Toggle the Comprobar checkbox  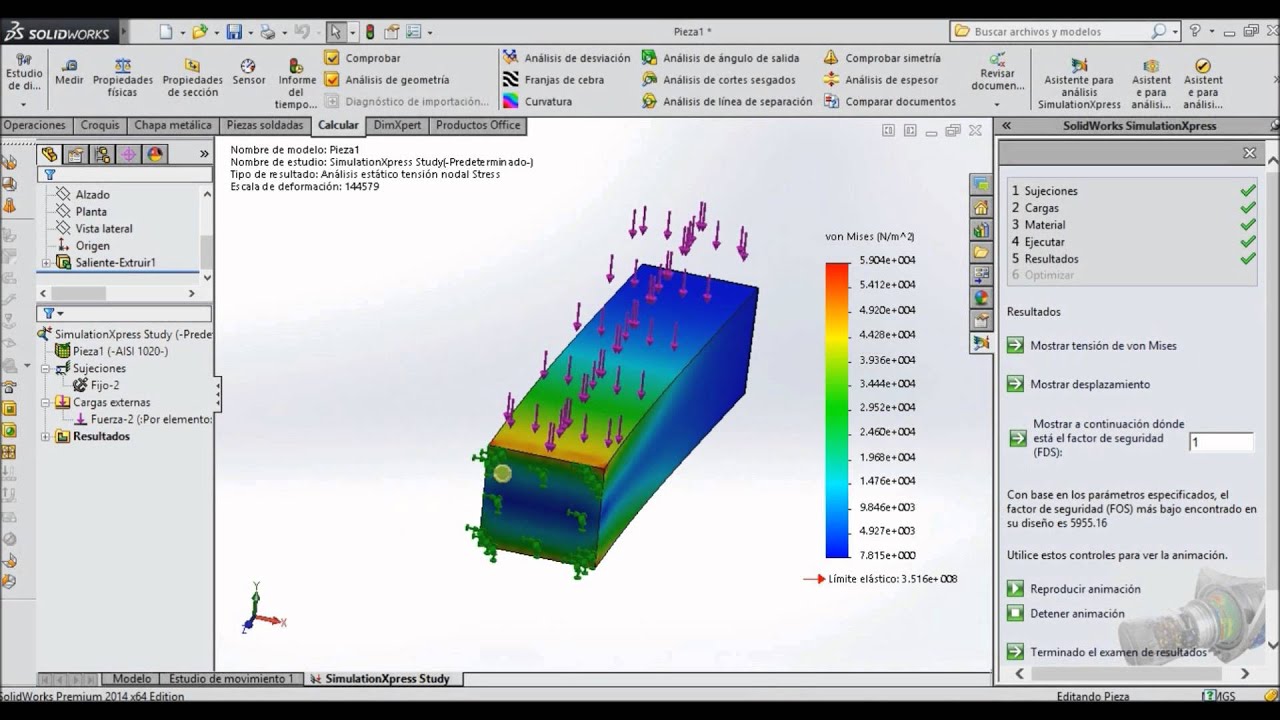point(332,58)
